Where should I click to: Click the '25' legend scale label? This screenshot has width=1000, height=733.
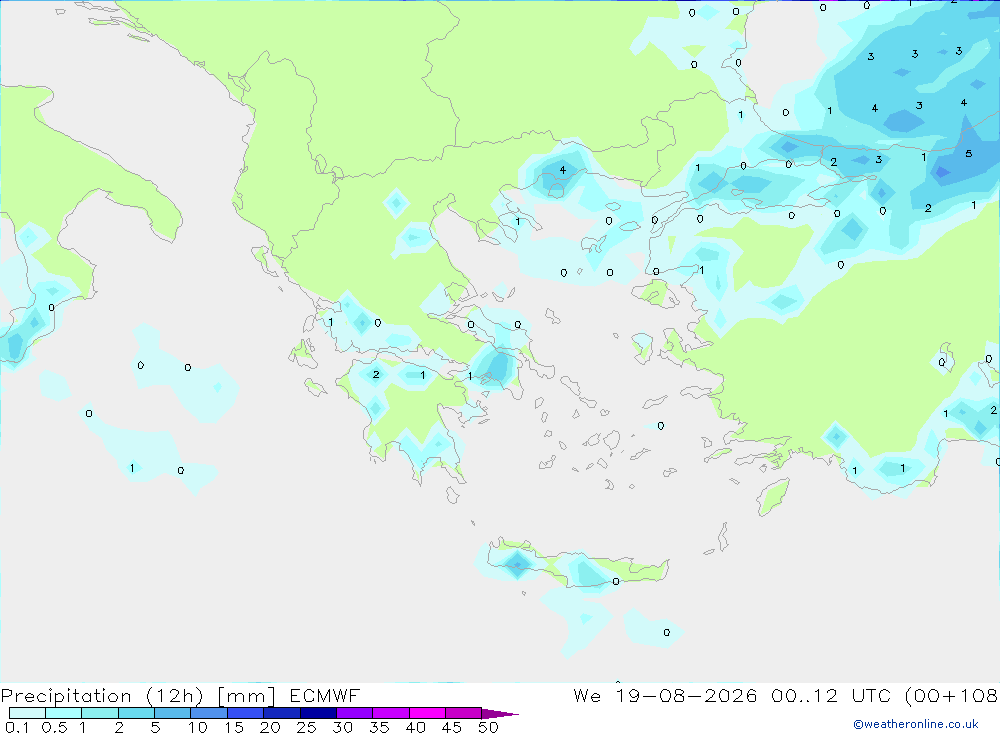306,727
